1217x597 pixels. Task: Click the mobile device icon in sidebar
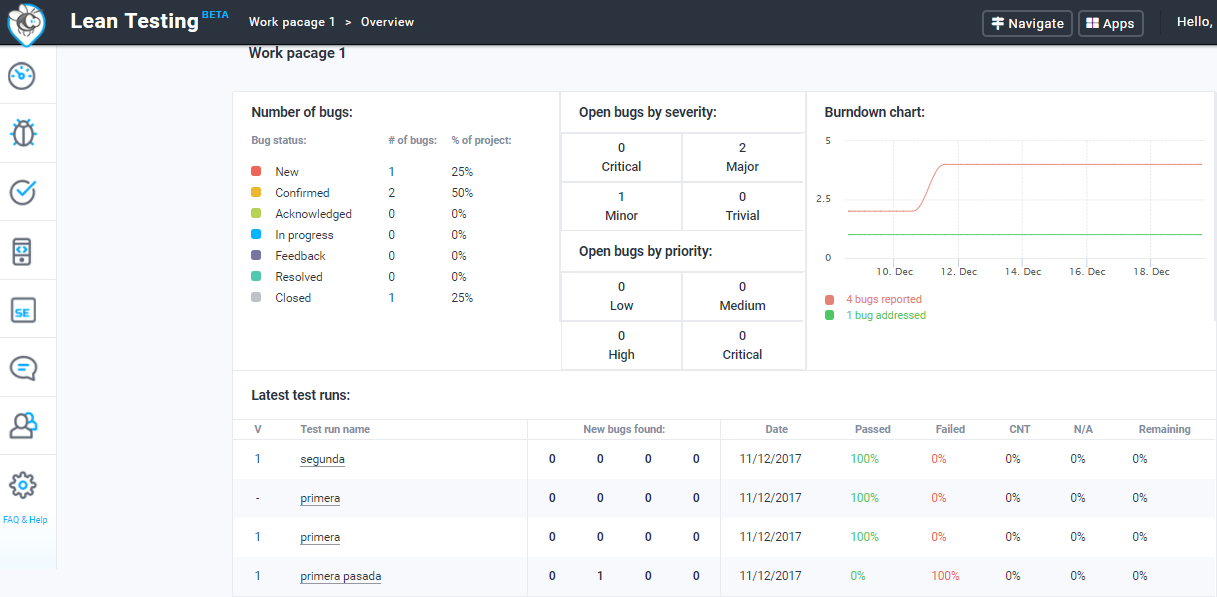[x=23, y=251]
